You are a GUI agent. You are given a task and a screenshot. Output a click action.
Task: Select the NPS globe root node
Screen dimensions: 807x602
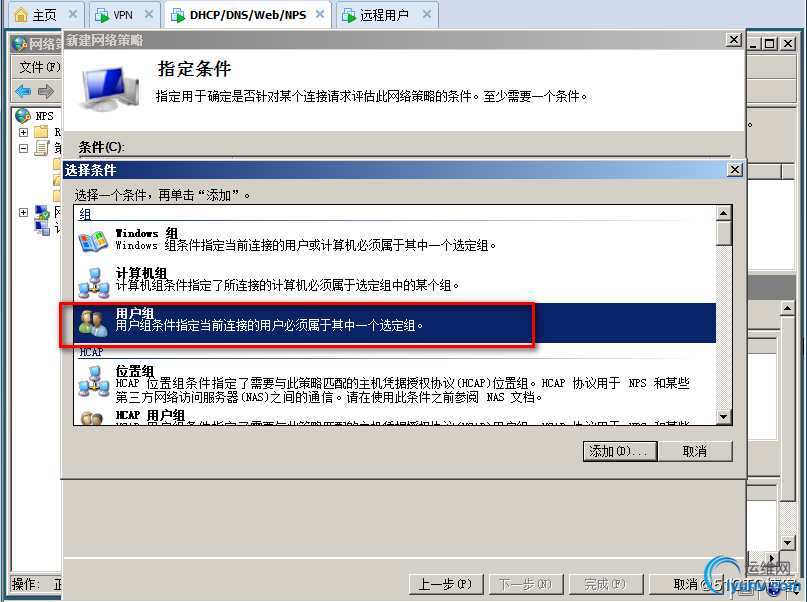click(23, 116)
